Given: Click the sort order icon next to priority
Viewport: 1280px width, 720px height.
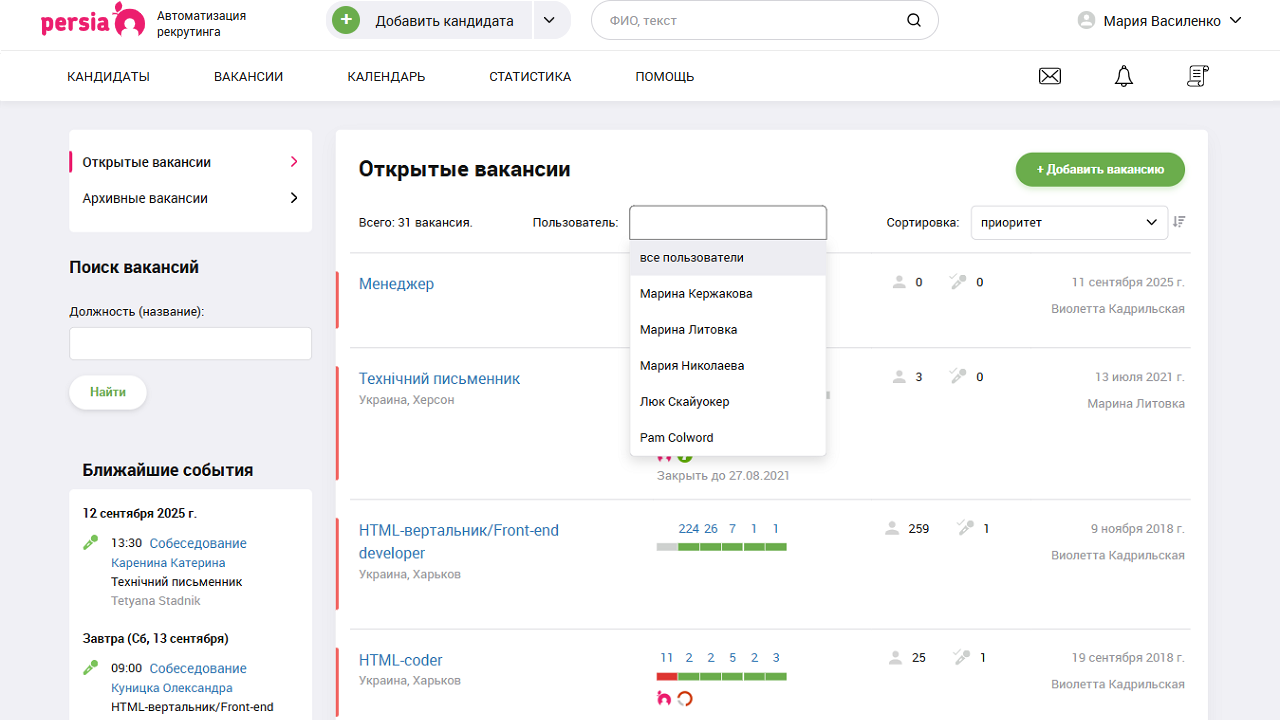Looking at the screenshot, I should (1180, 222).
